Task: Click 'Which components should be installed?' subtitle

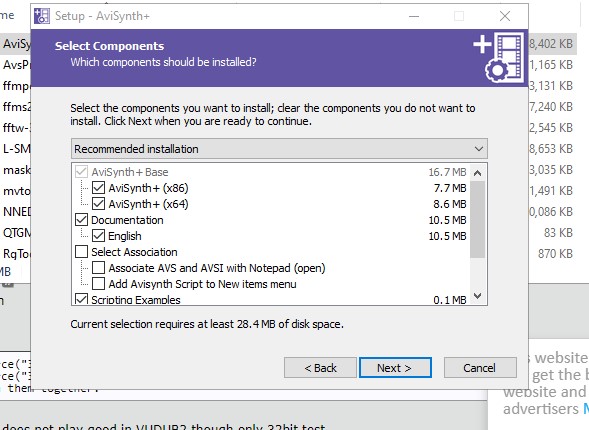Action: click(x=163, y=62)
